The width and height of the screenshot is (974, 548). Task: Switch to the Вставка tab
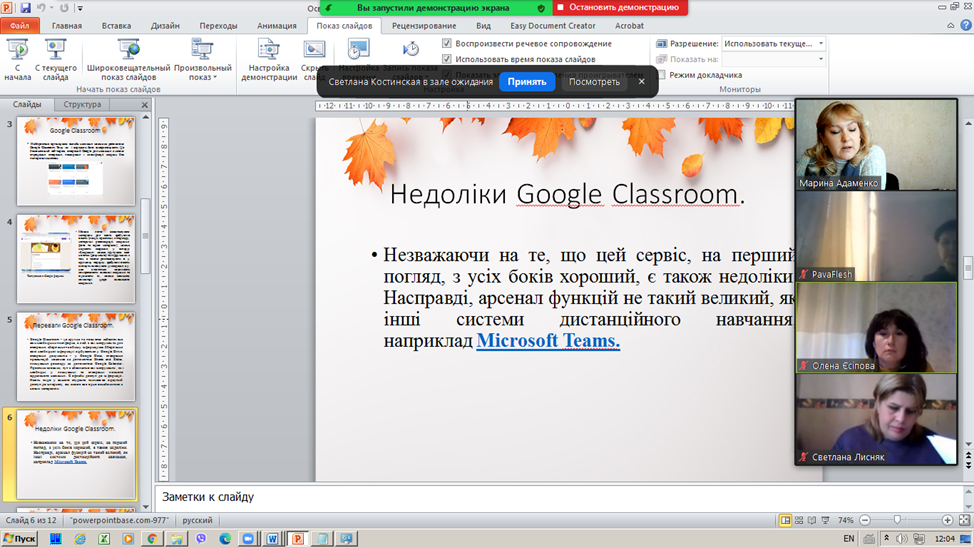116,25
